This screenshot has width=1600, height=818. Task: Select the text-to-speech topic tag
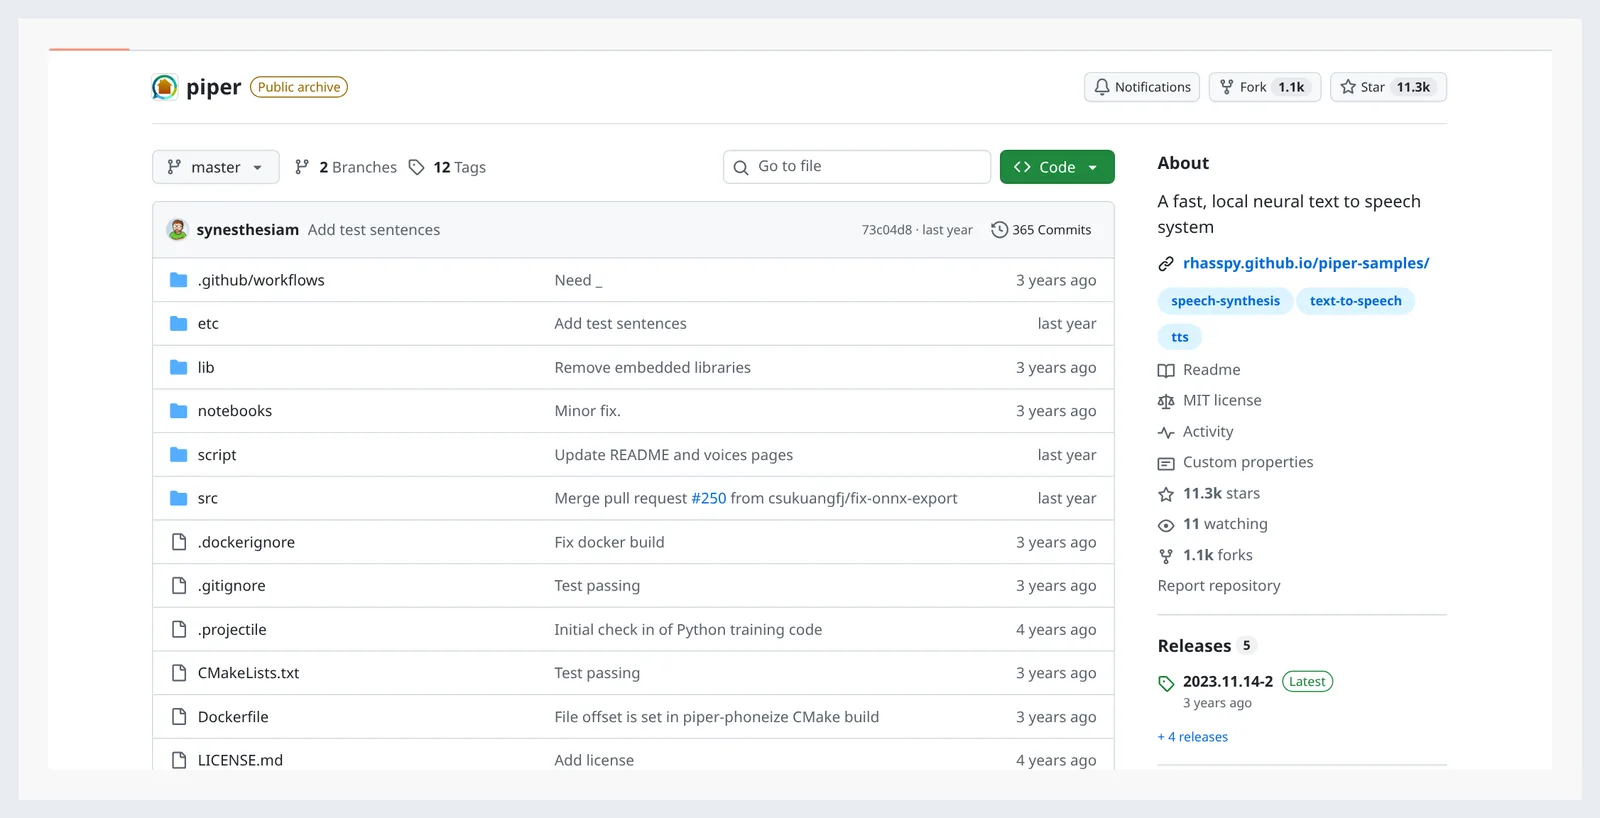pos(1356,301)
